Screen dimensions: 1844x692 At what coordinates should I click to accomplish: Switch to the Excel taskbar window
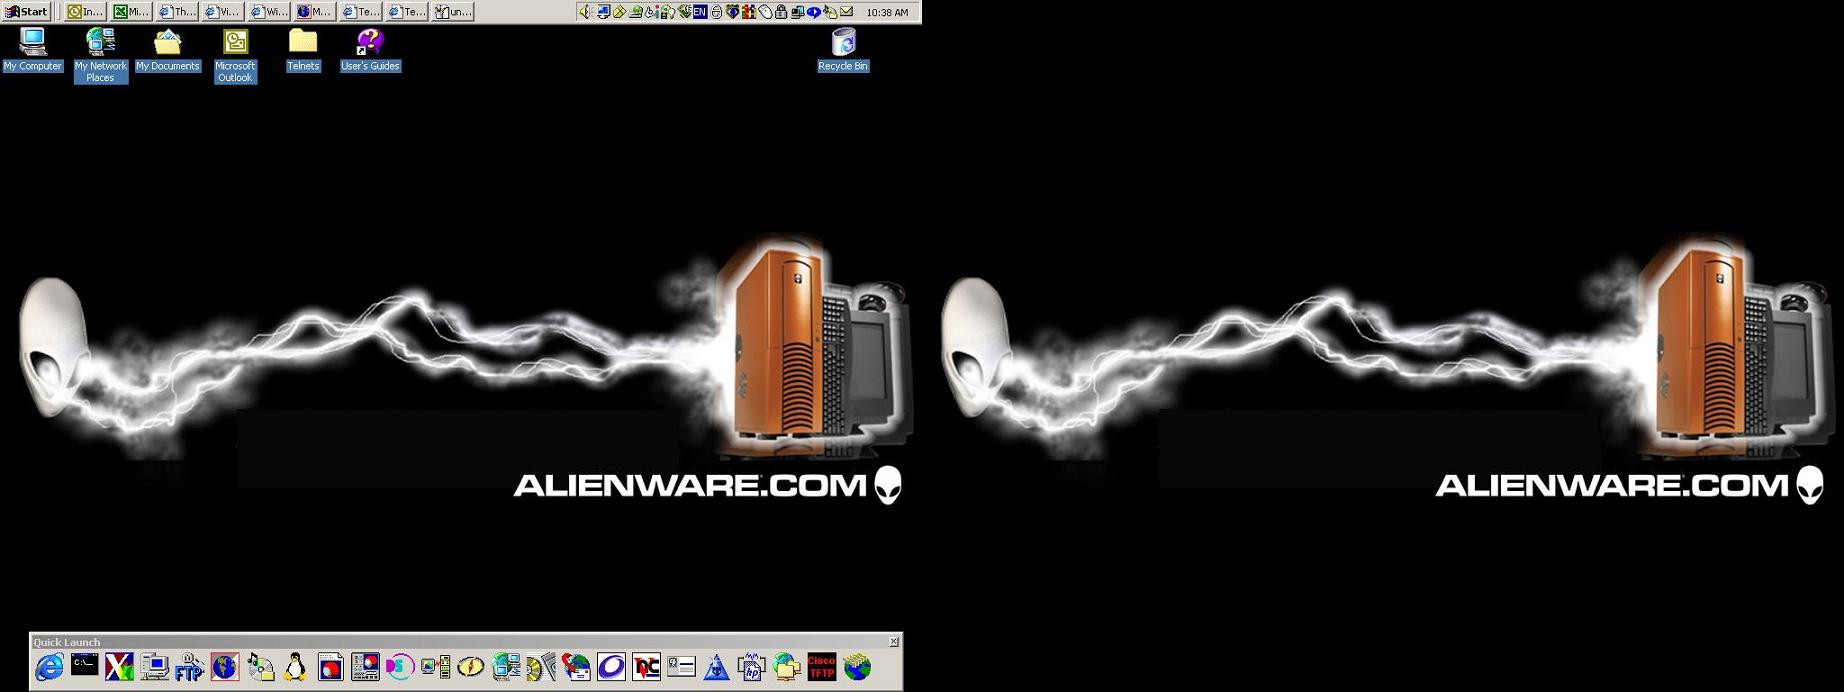[x=130, y=12]
